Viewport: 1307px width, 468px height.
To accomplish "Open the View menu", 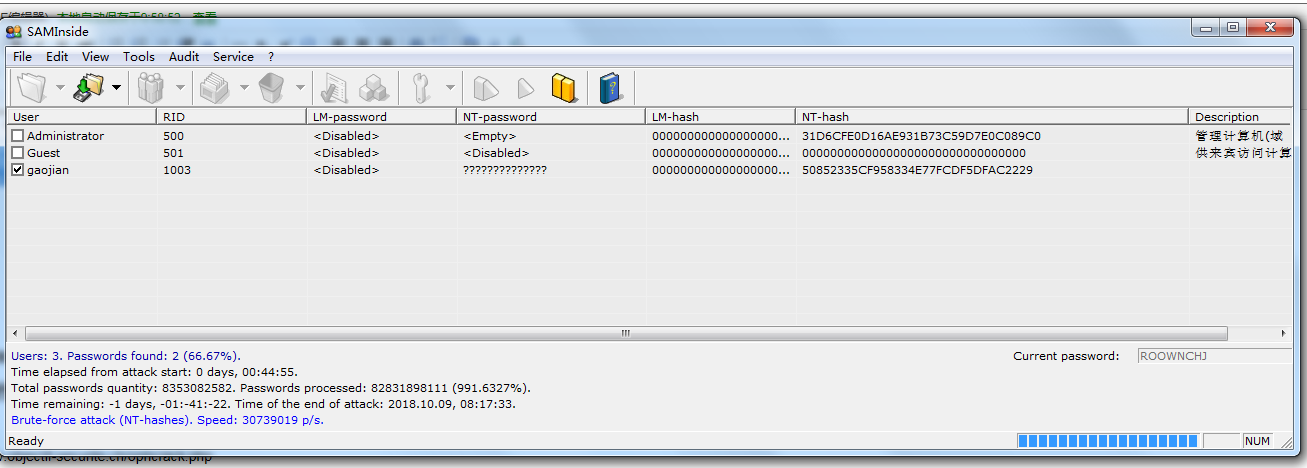I will (x=95, y=57).
